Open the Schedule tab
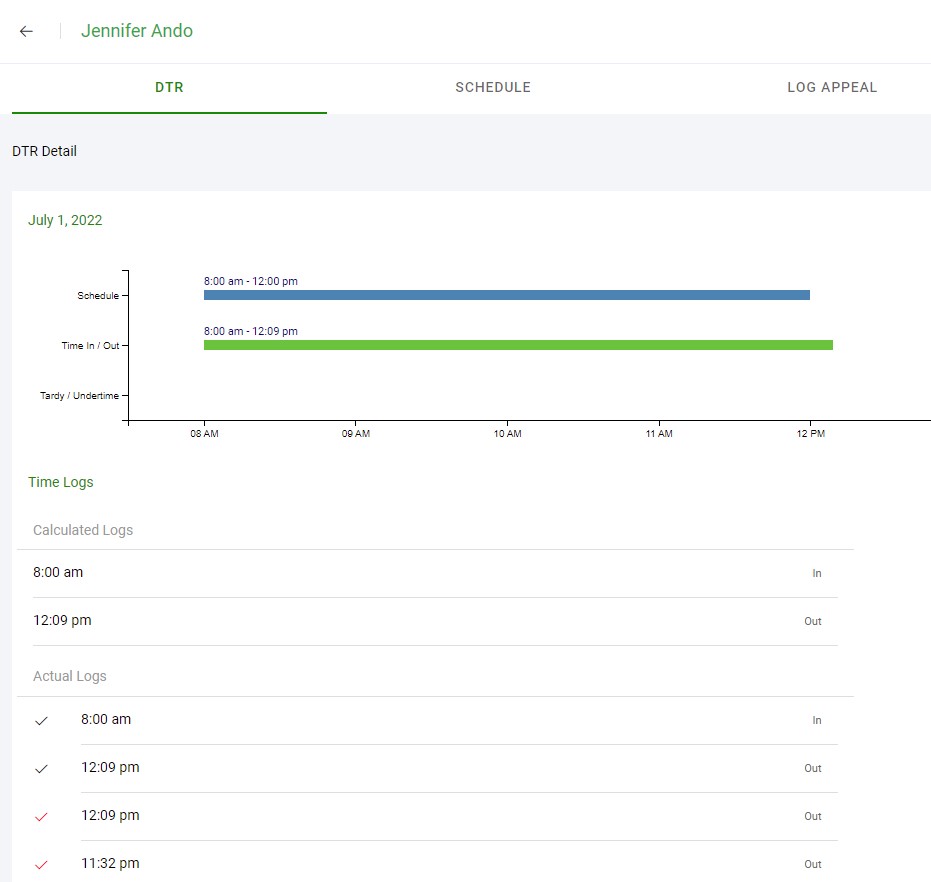This screenshot has height=882, width=931. 492,88
